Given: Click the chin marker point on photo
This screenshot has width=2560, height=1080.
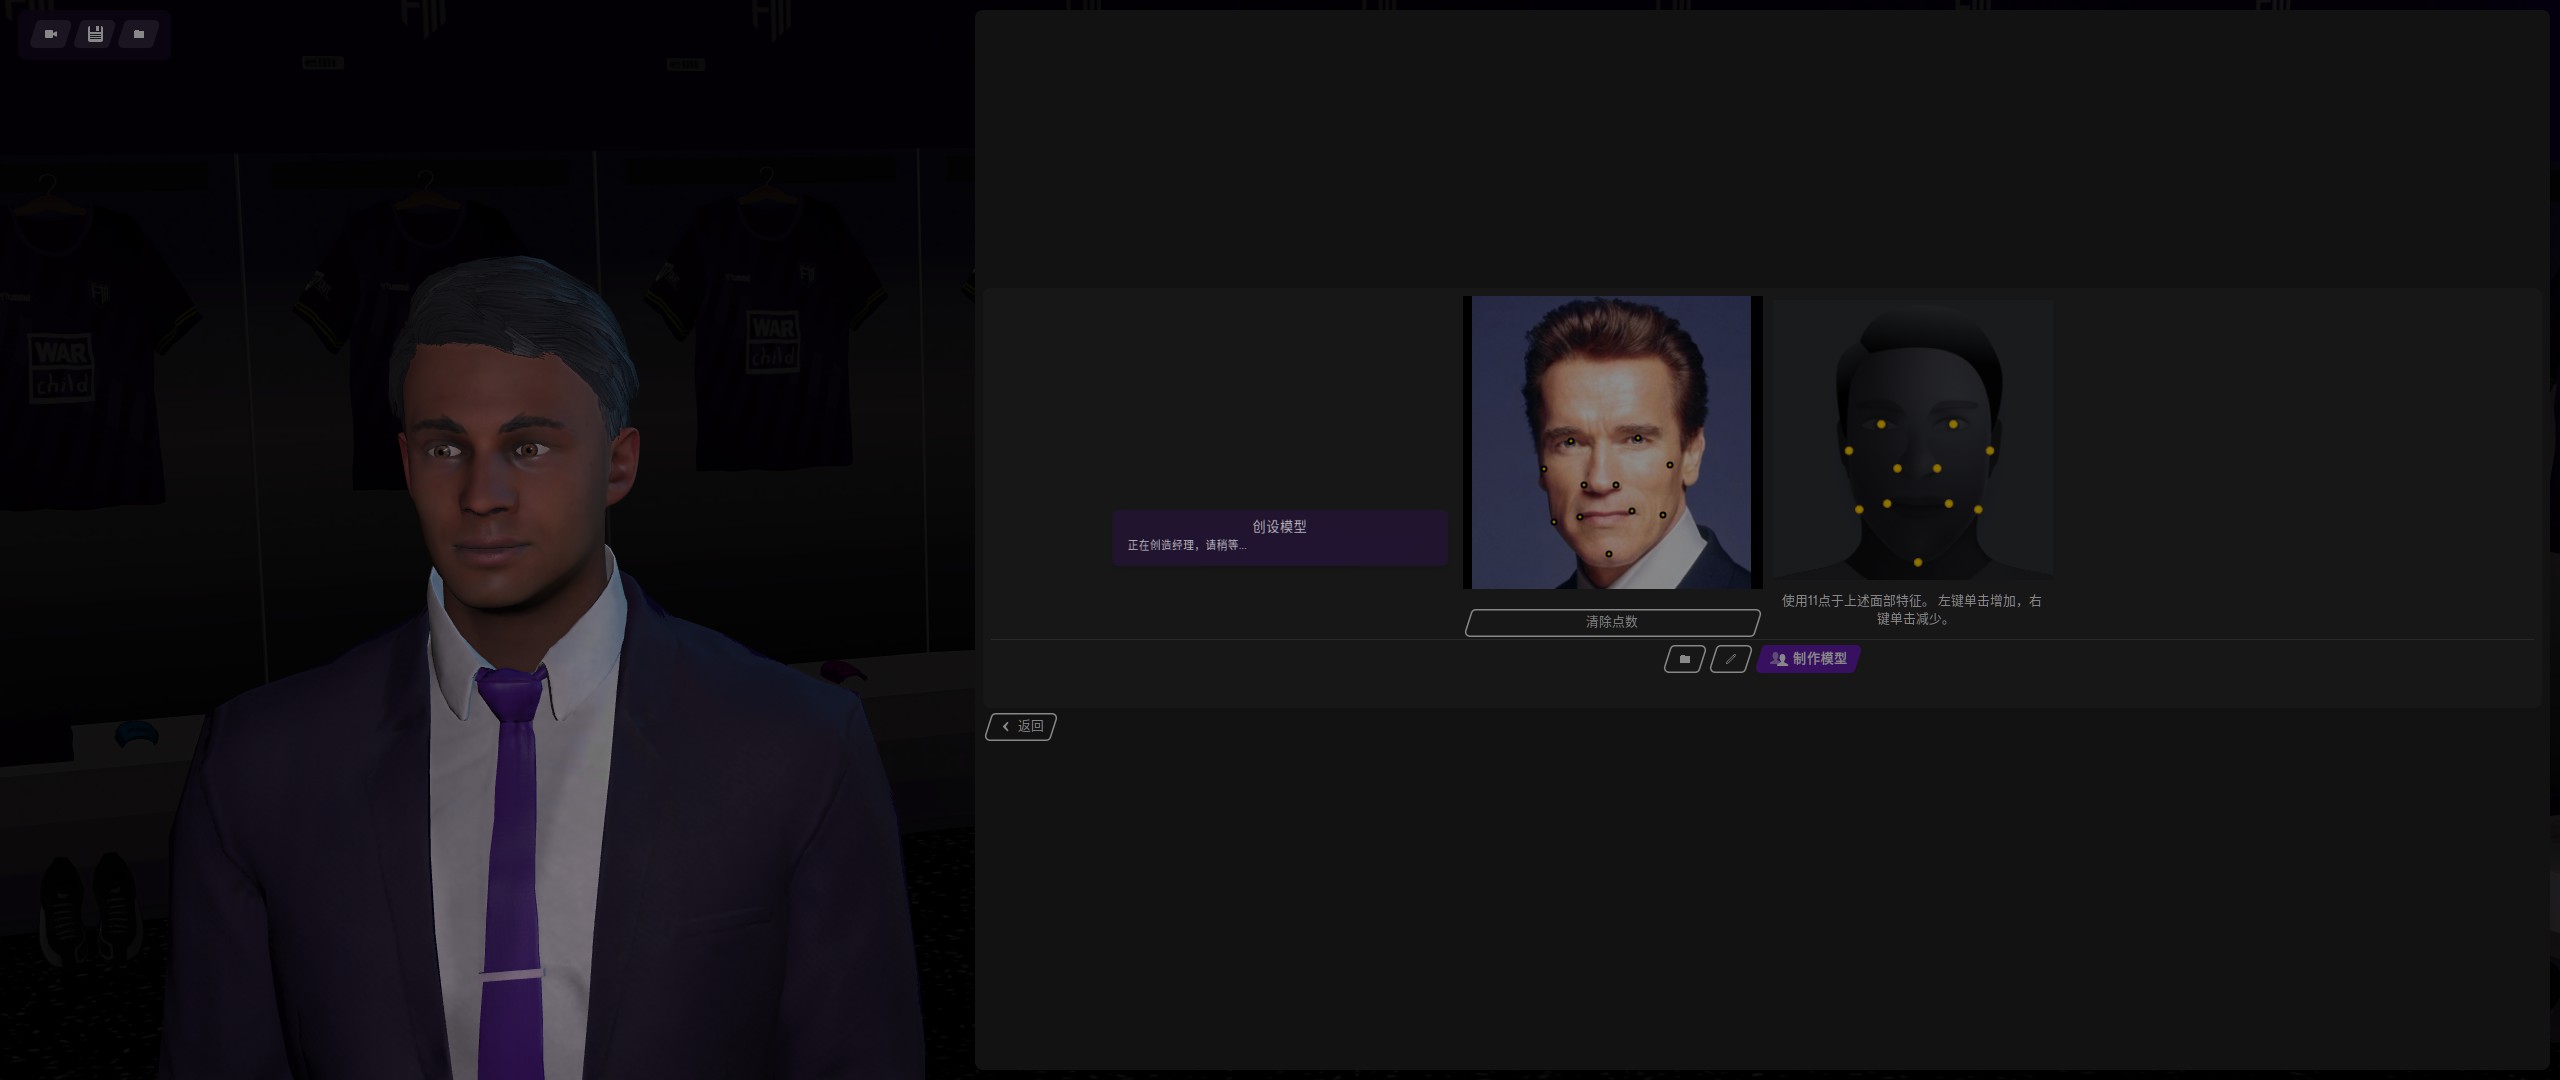Looking at the screenshot, I should point(1609,554).
